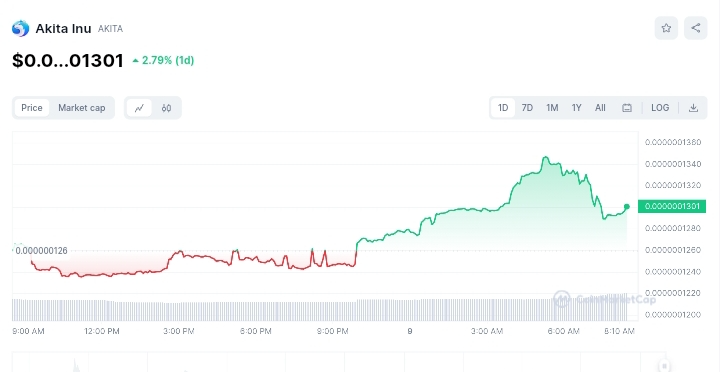Click the 0.000000126 opening price label
Viewport: 720px width, 372px height.
(x=41, y=251)
